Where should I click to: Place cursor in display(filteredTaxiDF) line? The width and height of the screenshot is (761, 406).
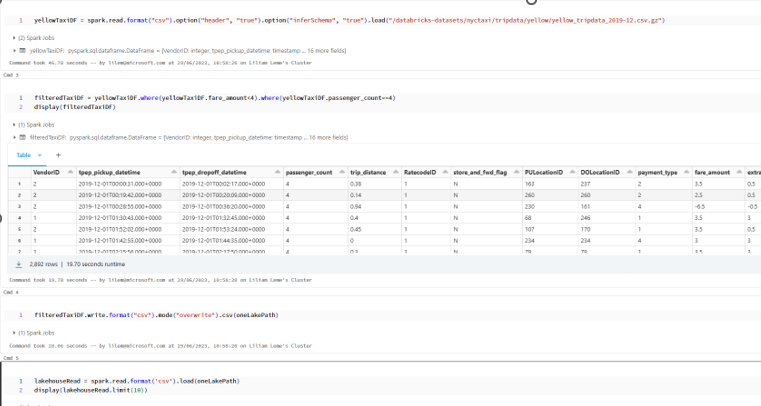pos(75,107)
